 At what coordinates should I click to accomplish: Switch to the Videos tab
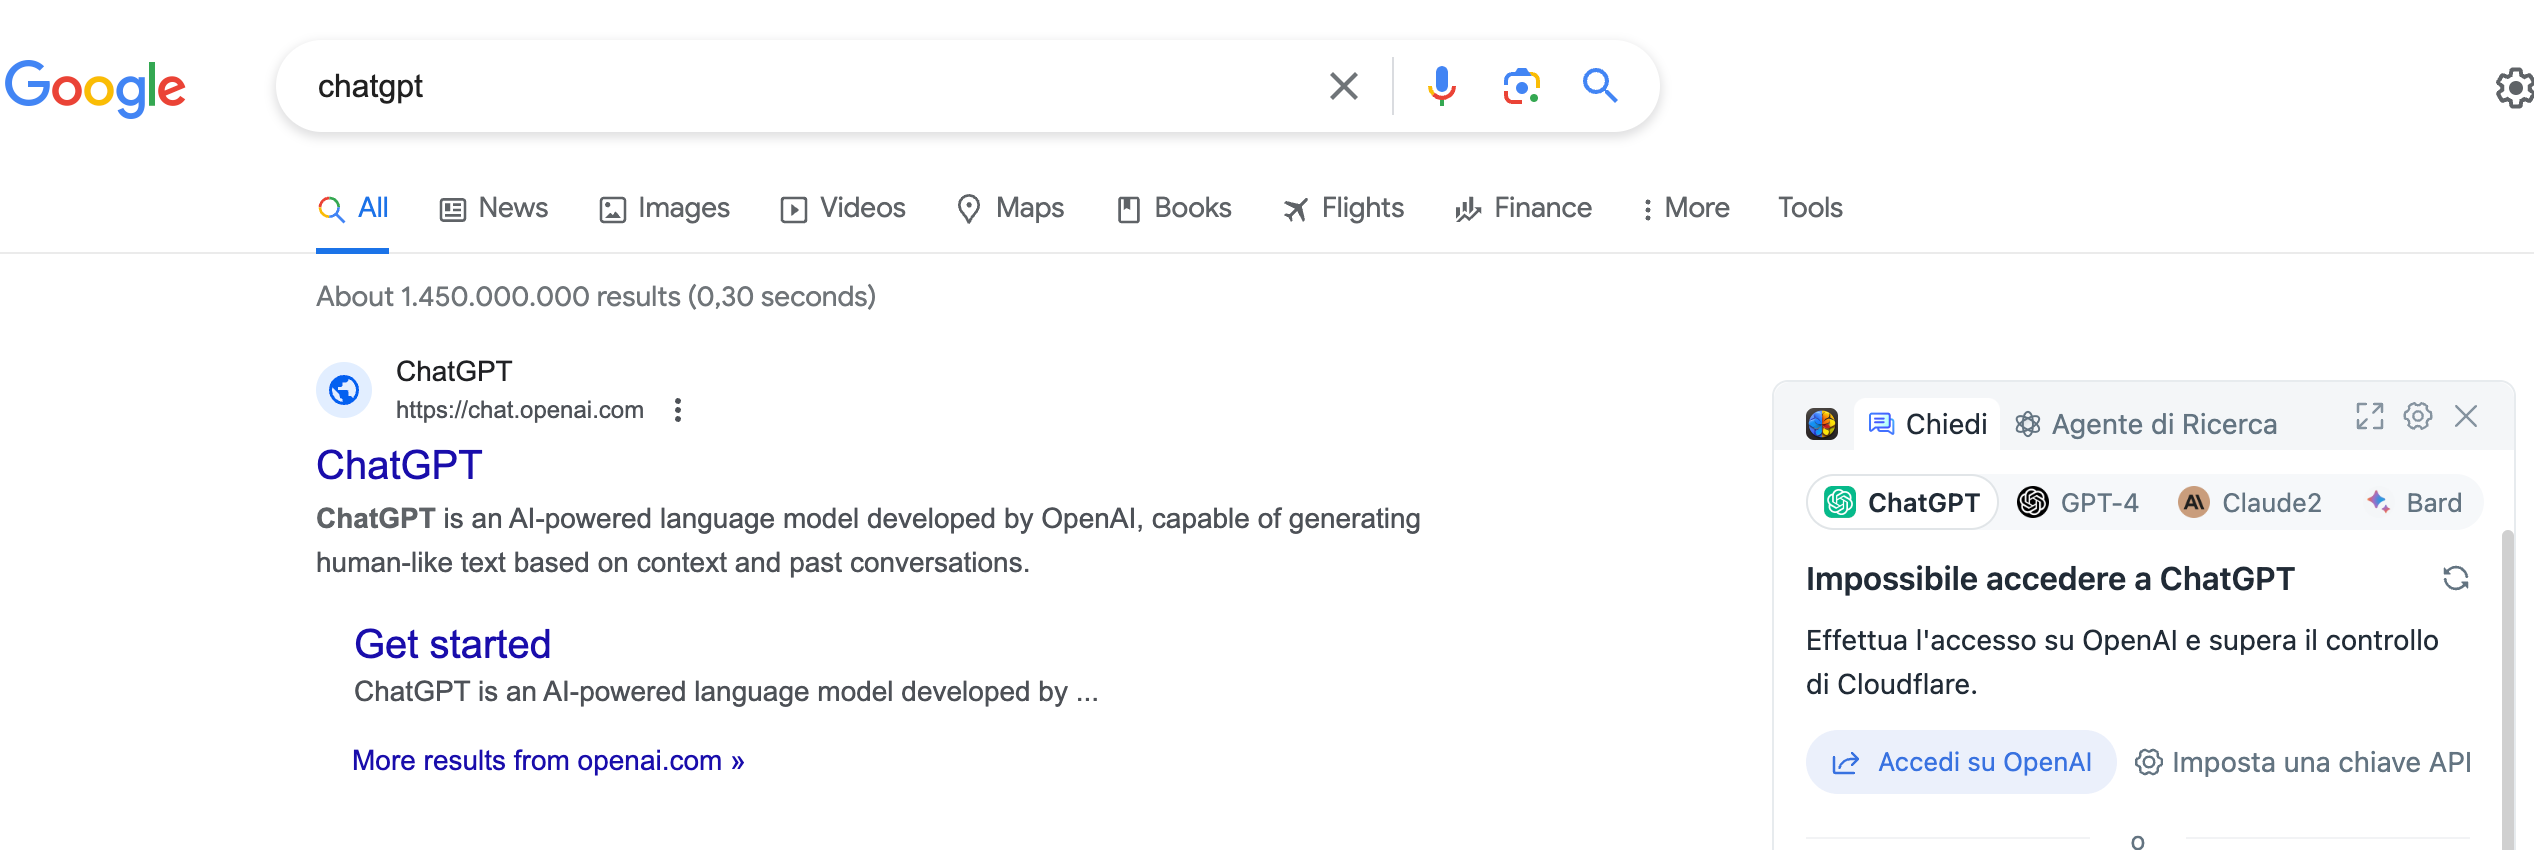(843, 208)
